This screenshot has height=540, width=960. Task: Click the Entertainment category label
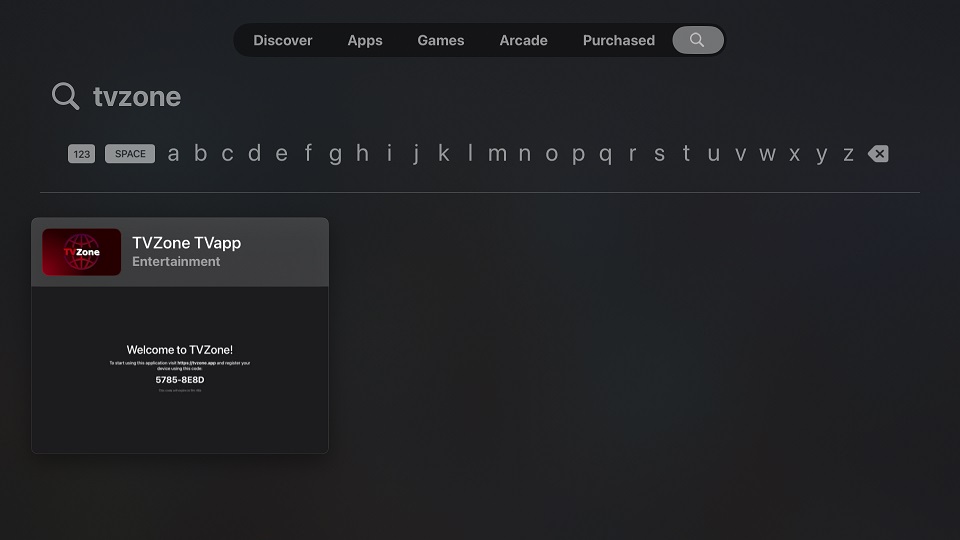176,261
